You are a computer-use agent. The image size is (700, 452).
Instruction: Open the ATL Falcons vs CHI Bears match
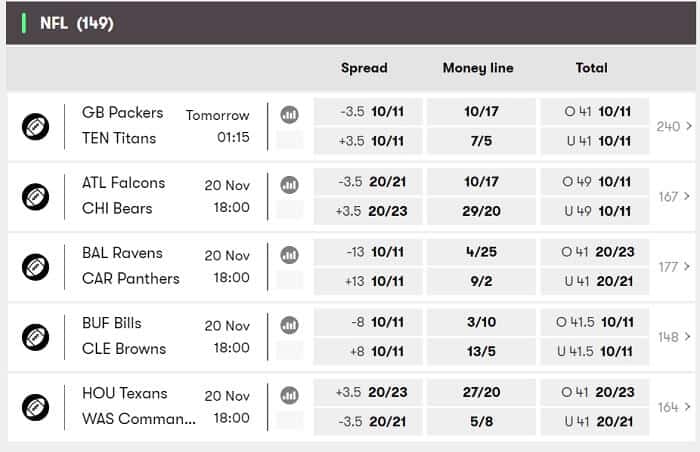166,196
